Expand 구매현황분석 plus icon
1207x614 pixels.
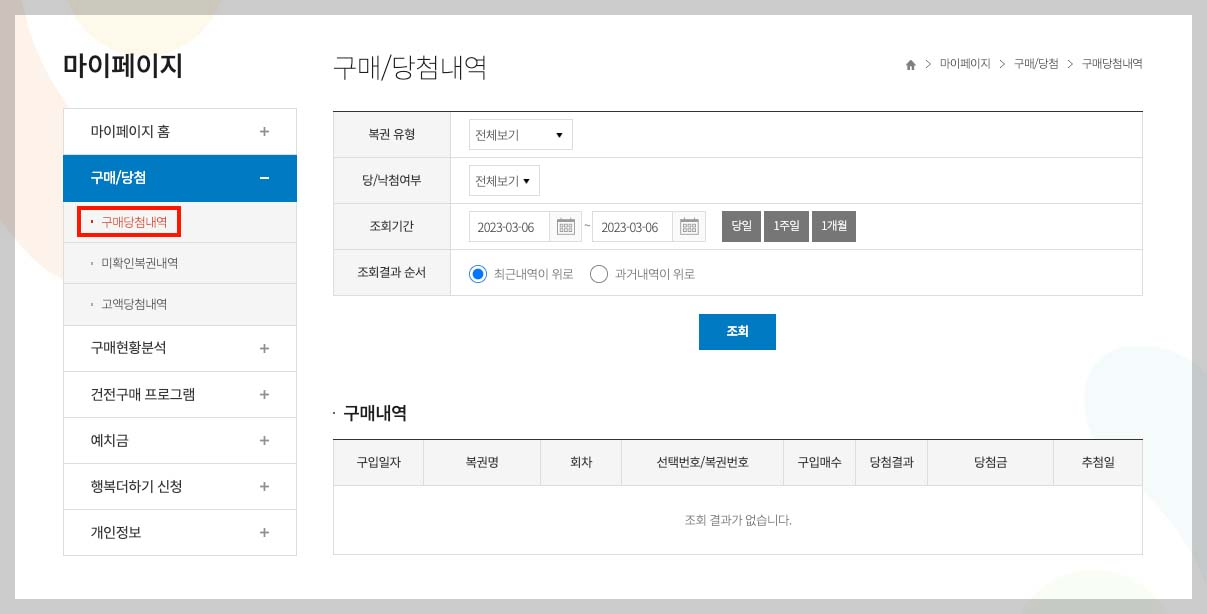point(264,348)
